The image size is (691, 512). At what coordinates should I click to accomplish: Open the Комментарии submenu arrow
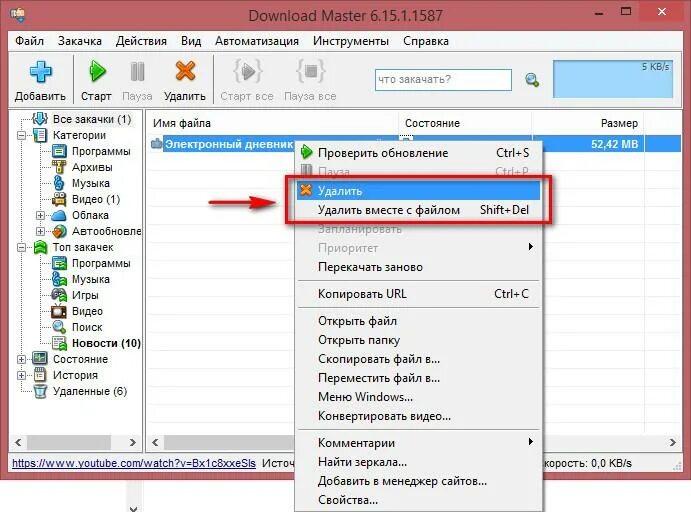pos(531,442)
